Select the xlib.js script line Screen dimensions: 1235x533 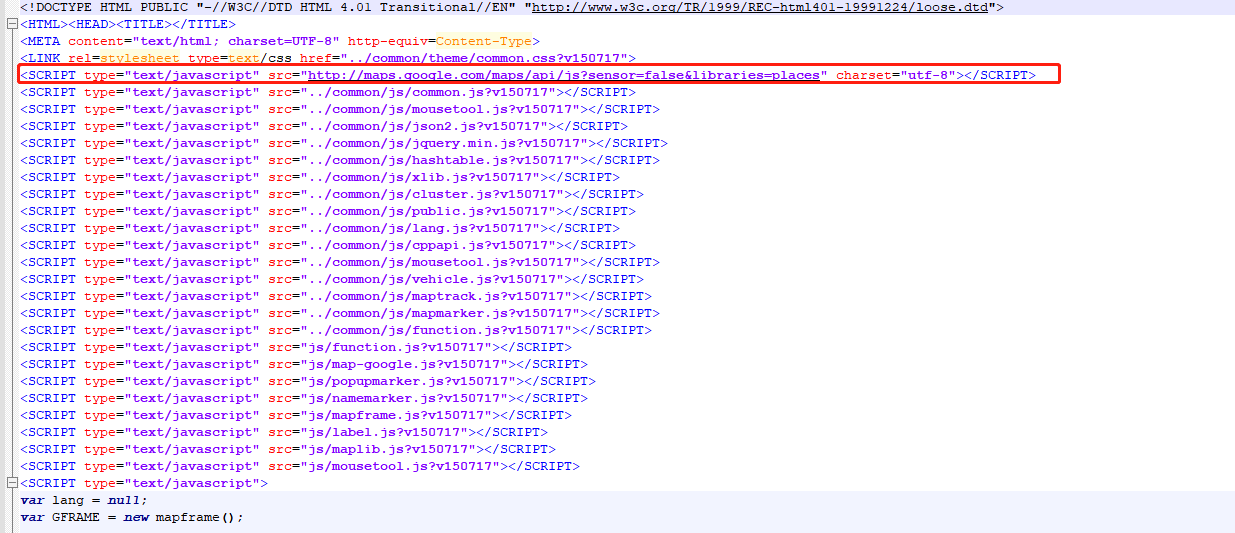tap(320, 178)
